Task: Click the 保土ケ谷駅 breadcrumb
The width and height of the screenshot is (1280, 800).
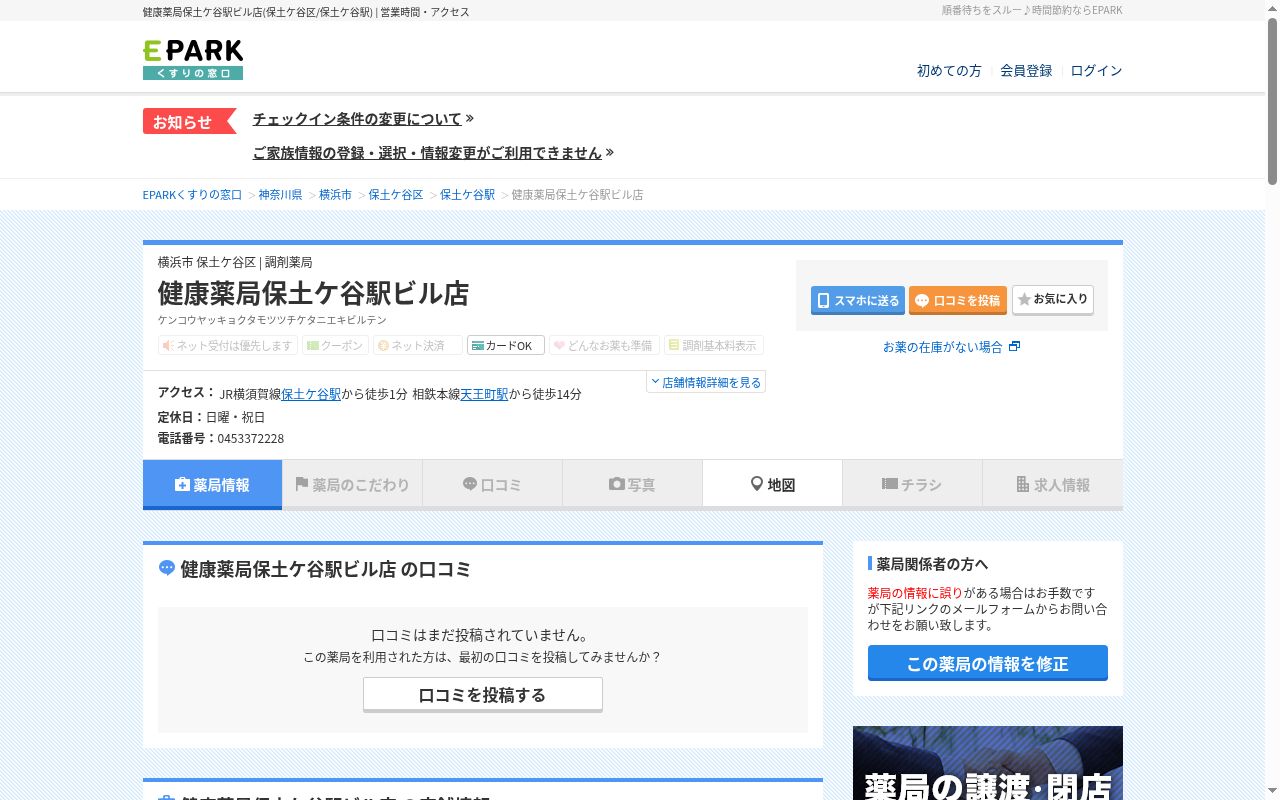Action: pyautogui.click(x=467, y=195)
